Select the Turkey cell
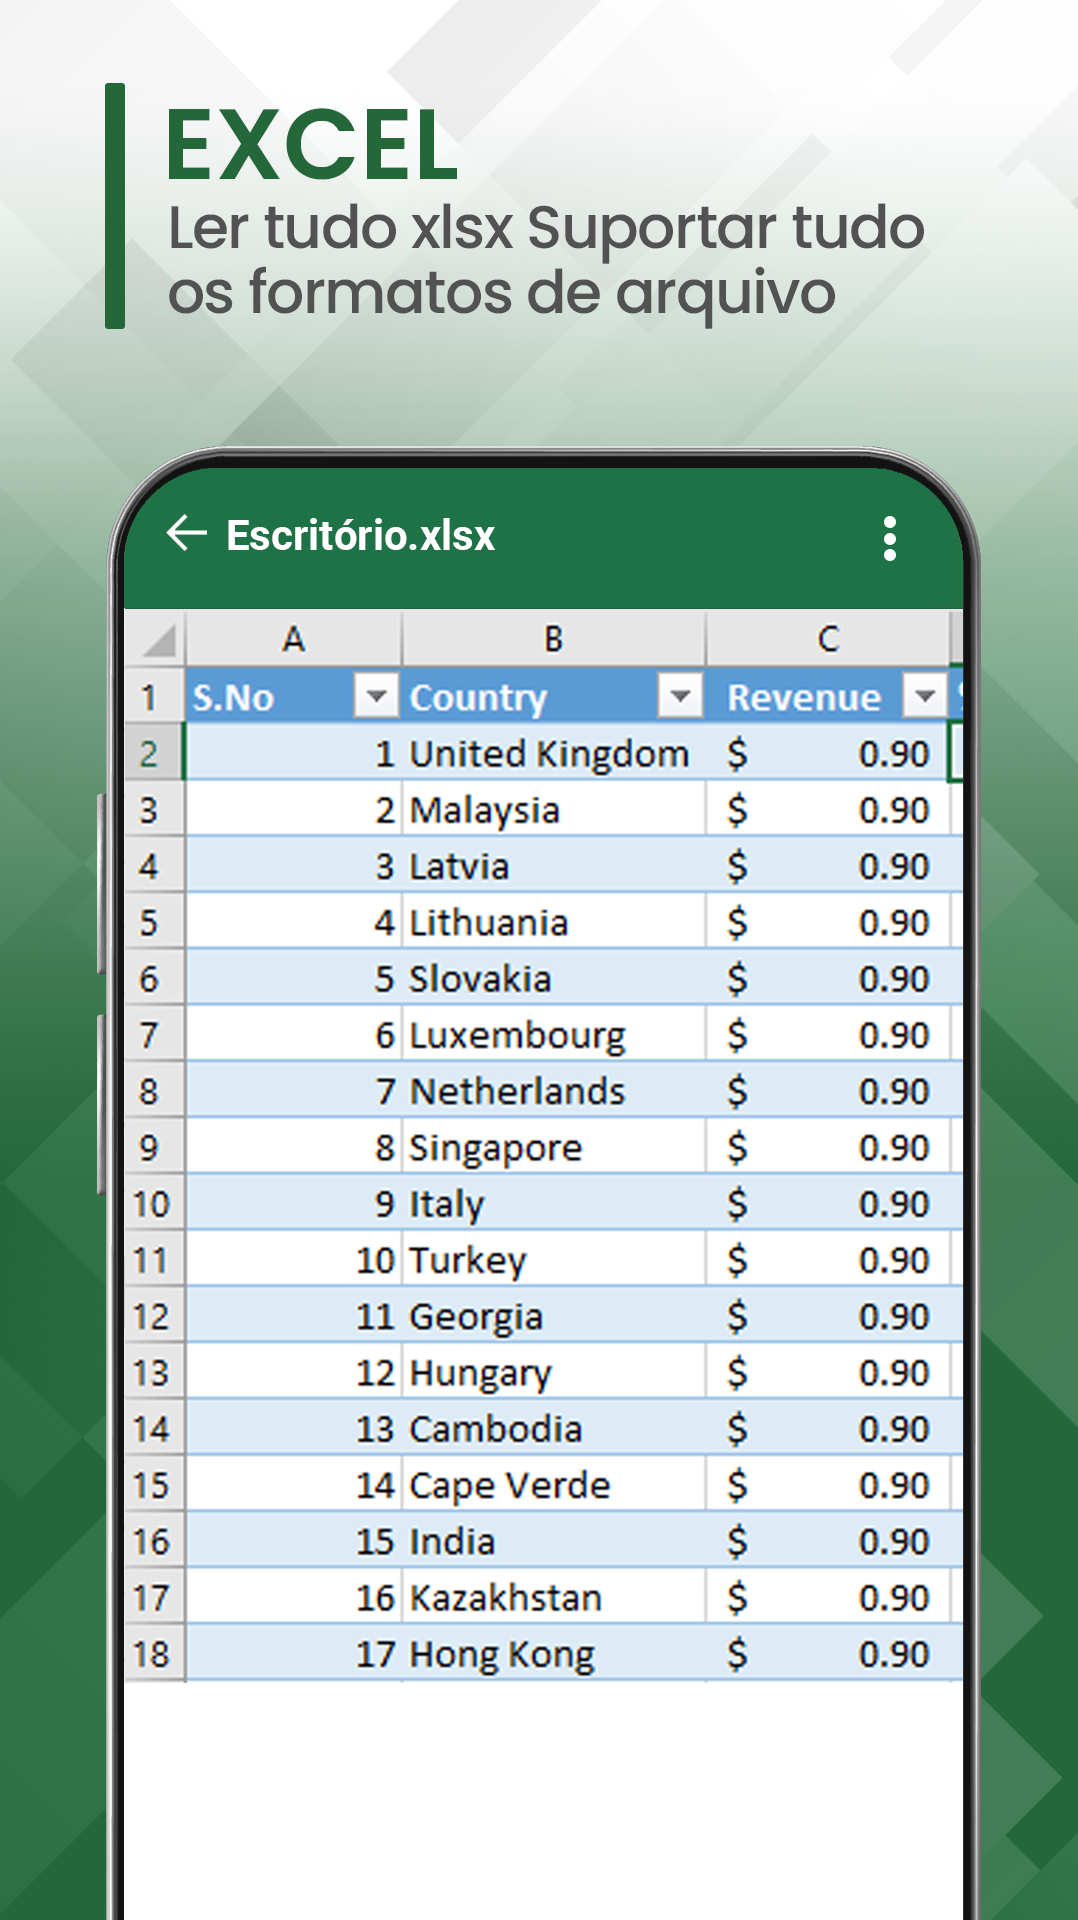The height and width of the screenshot is (1920, 1078). click(554, 1259)
